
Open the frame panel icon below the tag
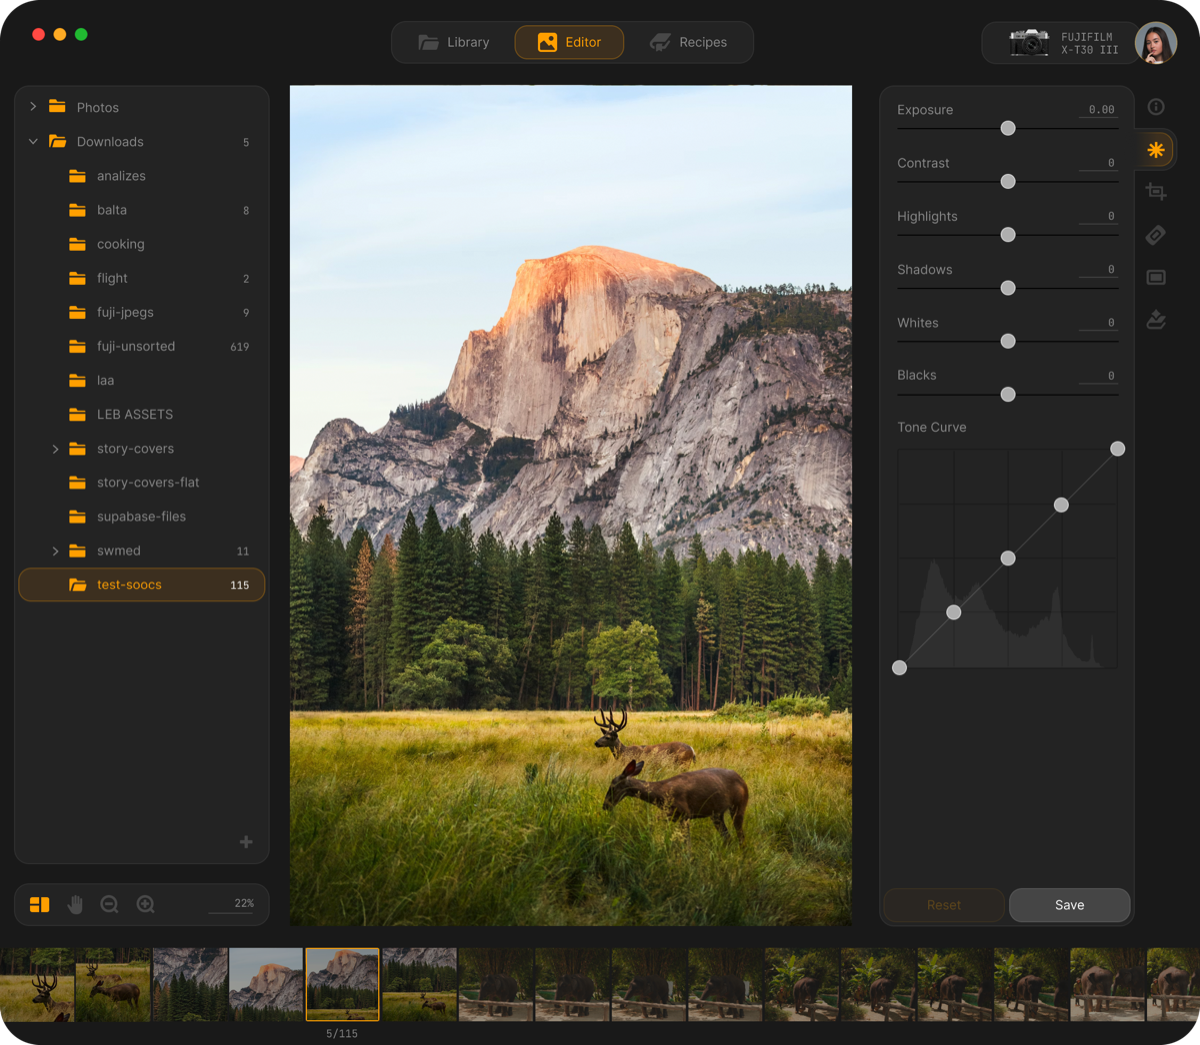point(1156,277)
